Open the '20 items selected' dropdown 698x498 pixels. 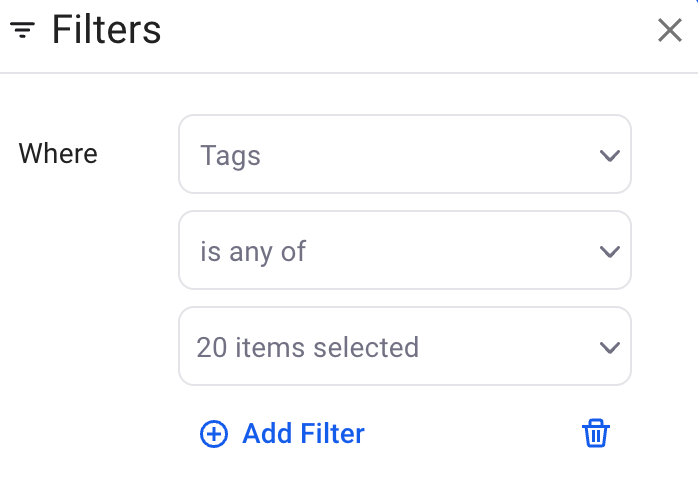pyautogui.click(x=404, y=347)
